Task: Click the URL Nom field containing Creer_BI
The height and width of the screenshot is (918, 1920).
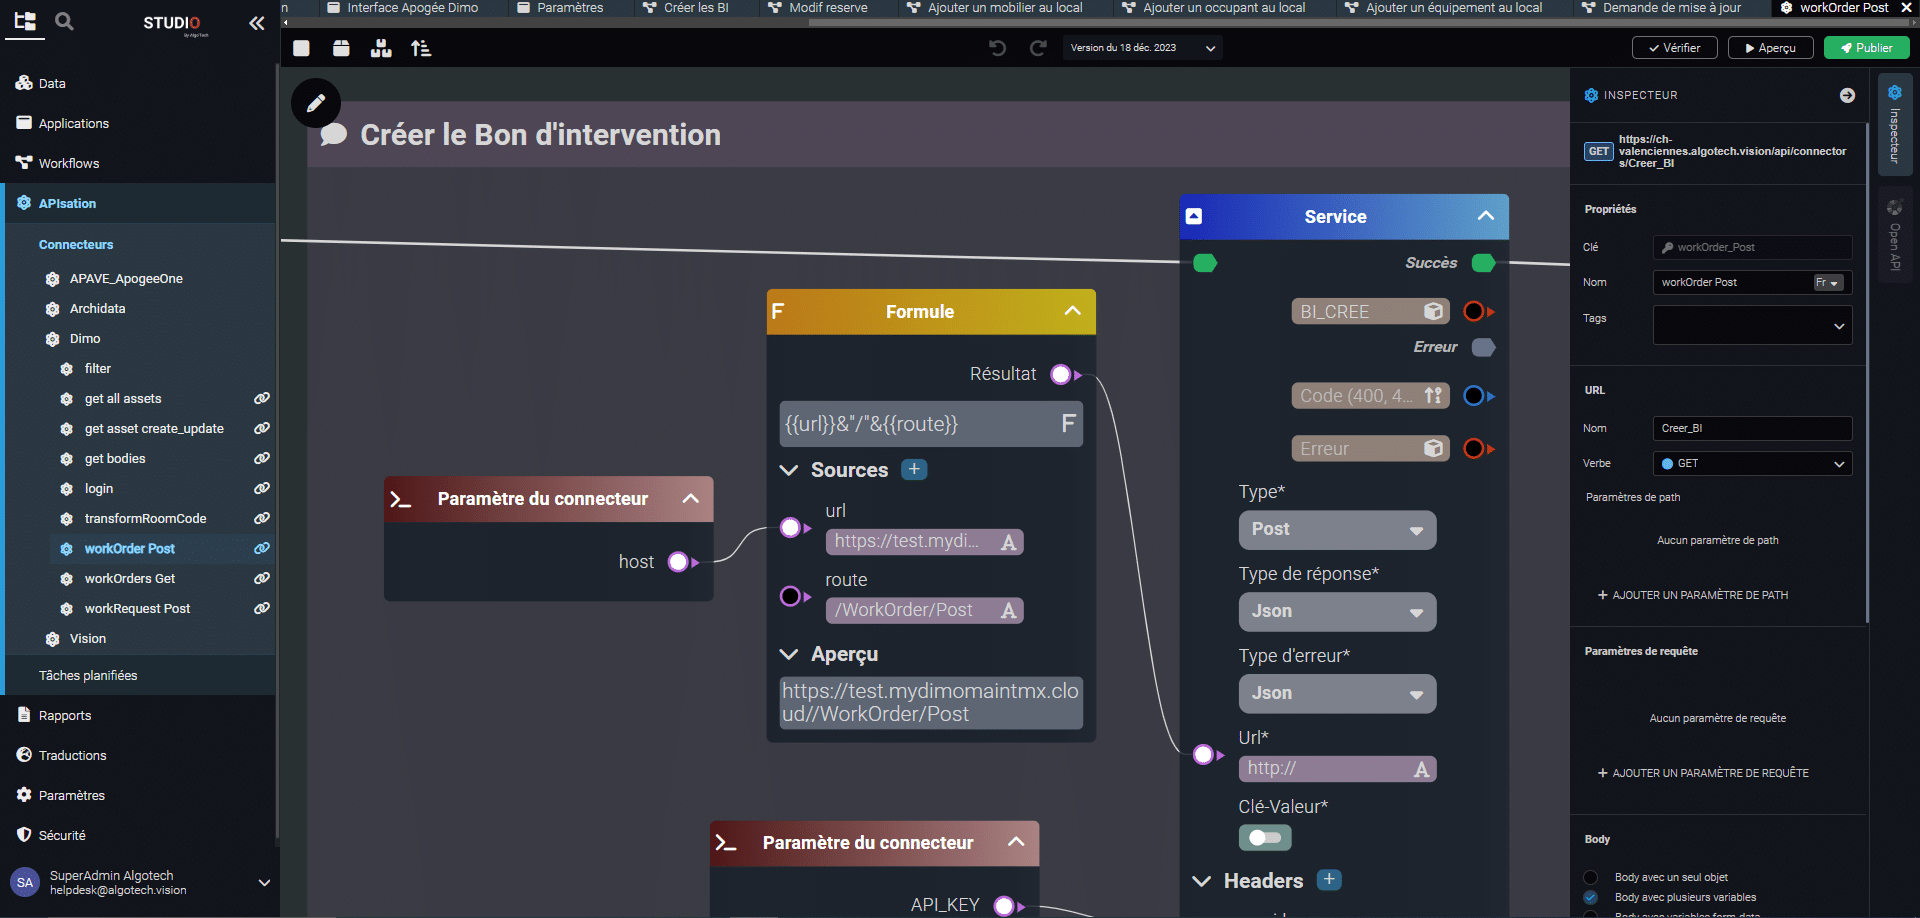Action: [x=1752, y=429]
